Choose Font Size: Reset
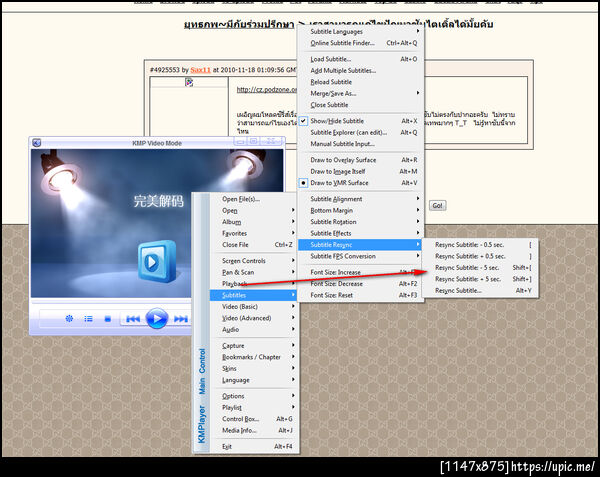This screenshot has height=477, width=600. pos(360,295)
